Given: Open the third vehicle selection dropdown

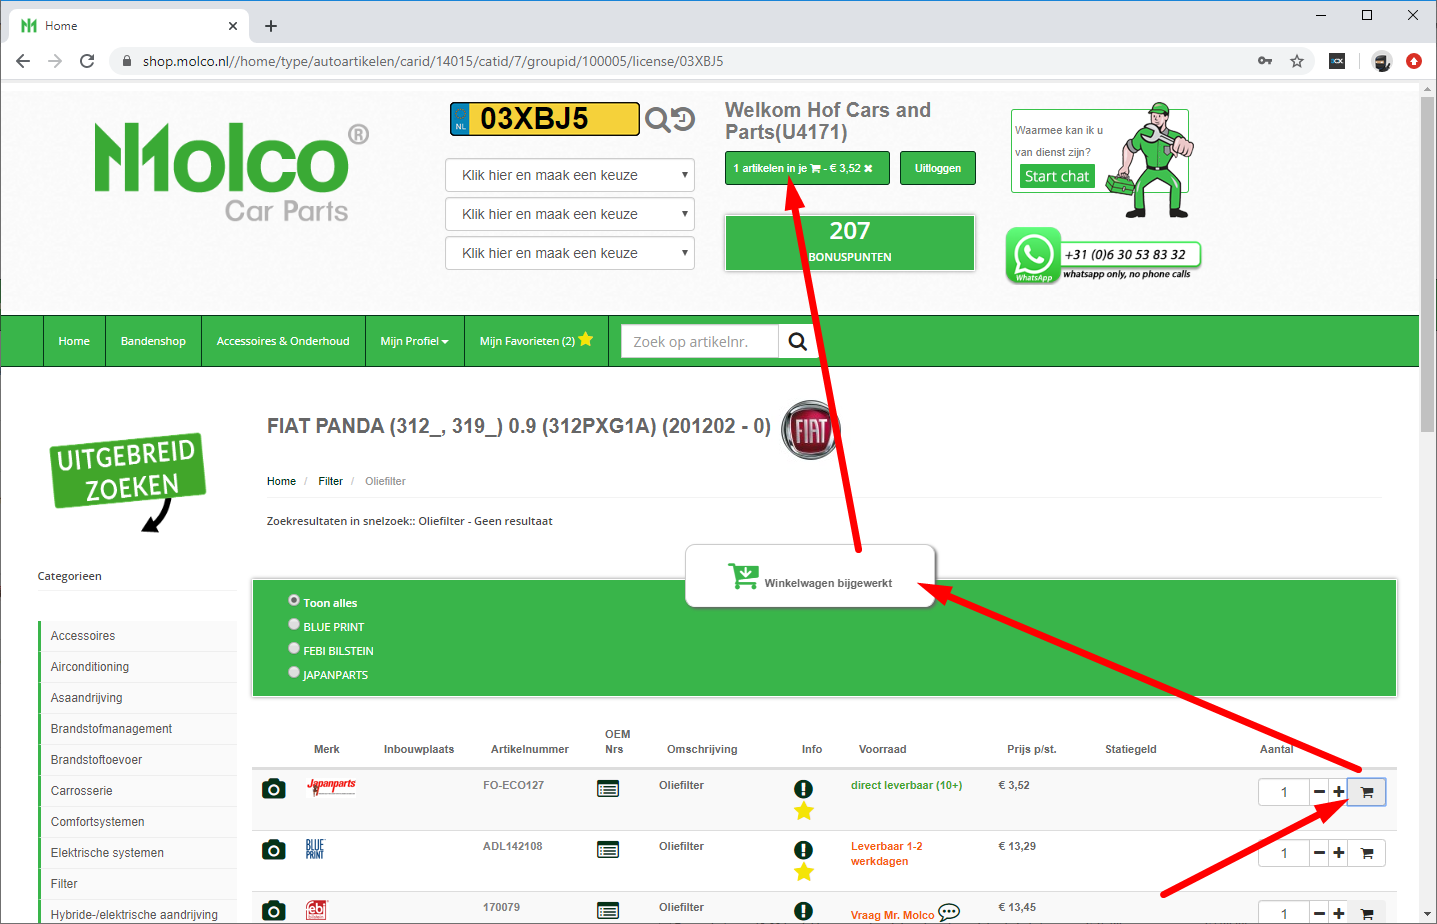Looking at the screenshot, I should 570,253.
